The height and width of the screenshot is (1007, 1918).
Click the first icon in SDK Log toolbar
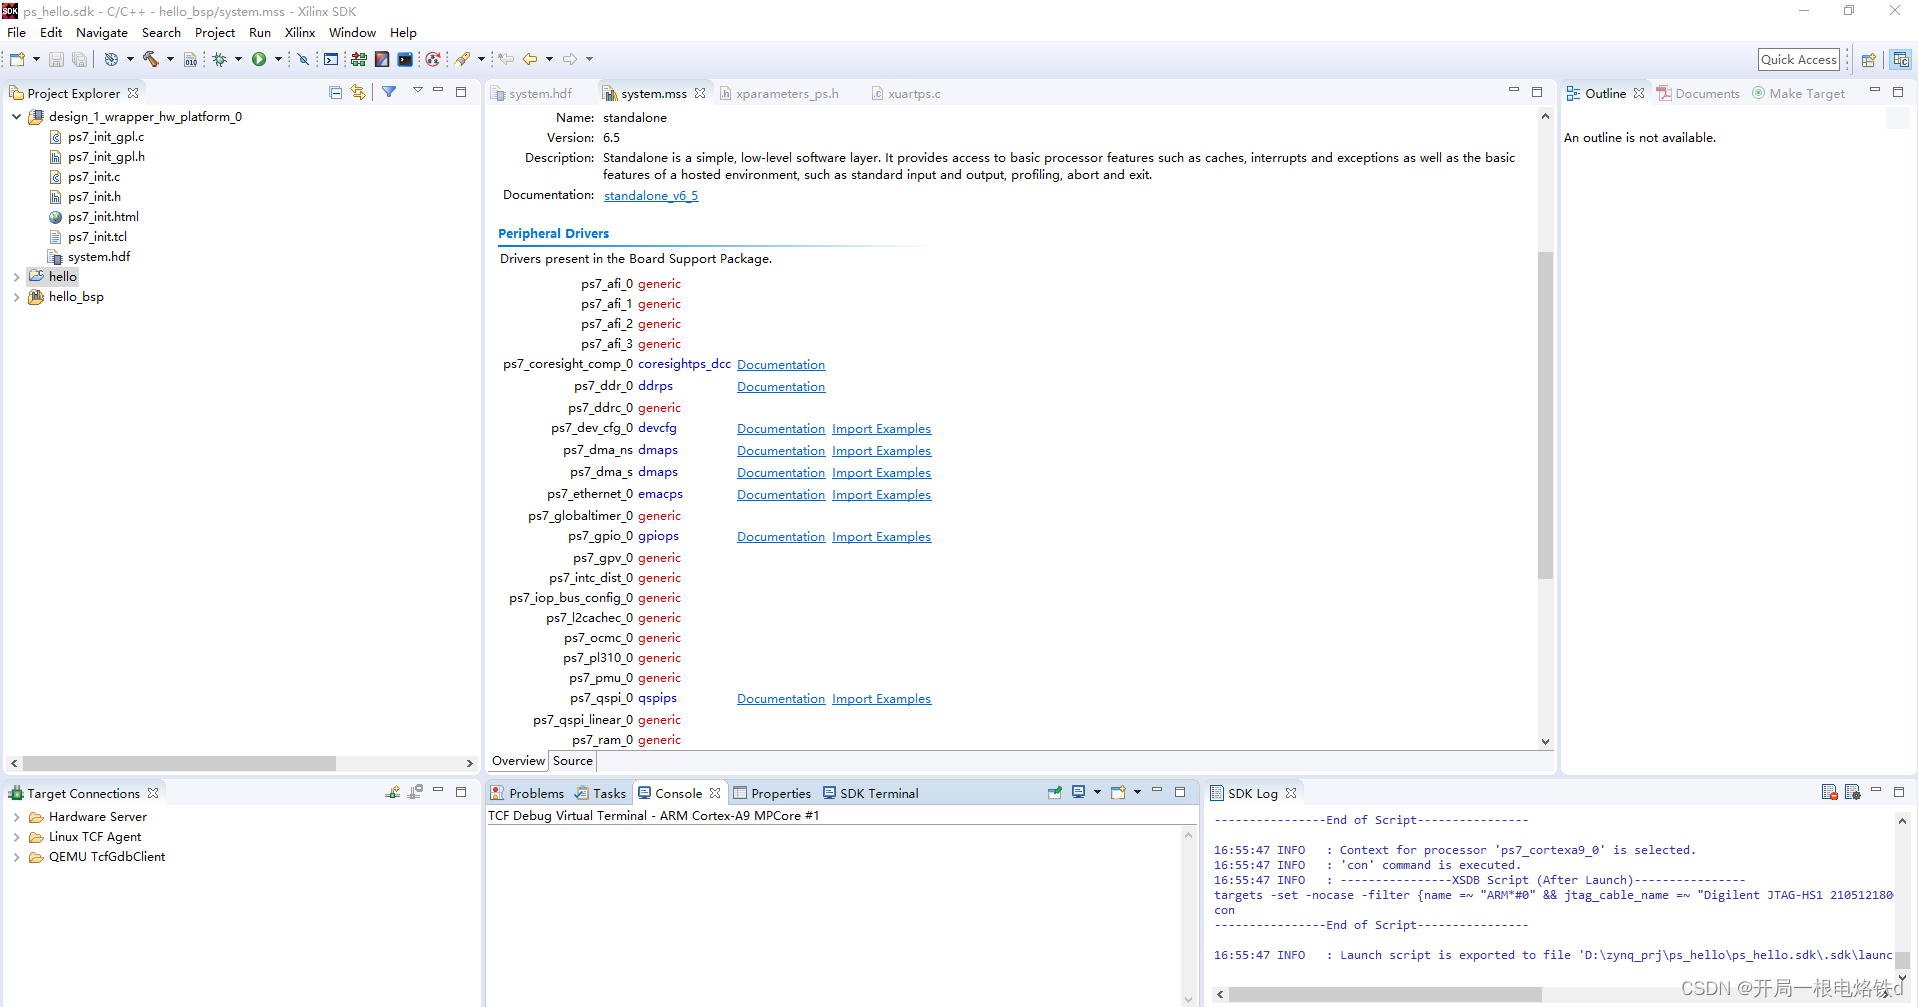1829,792
